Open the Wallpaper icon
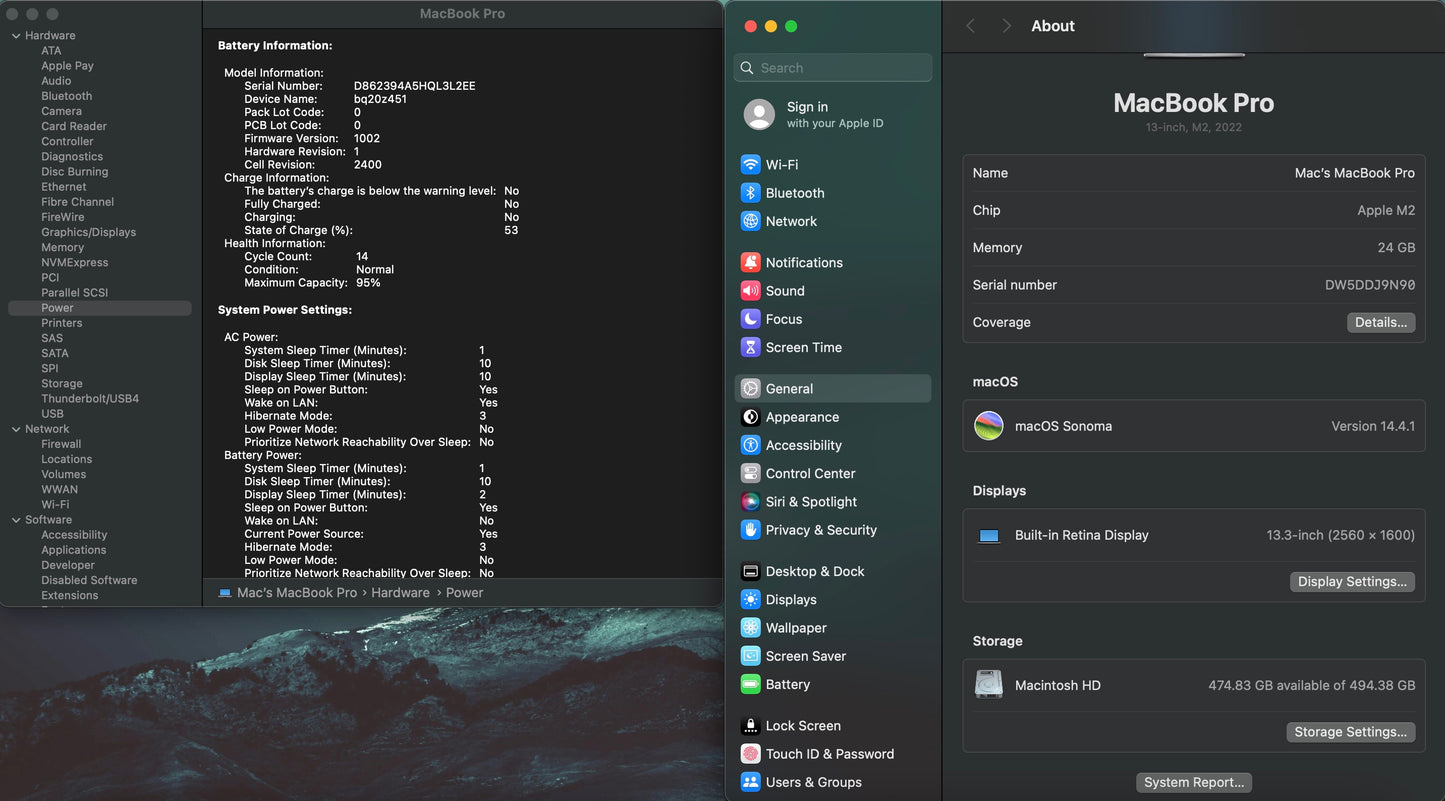This screenshot has height=801, width=1445. pos(750,628)
